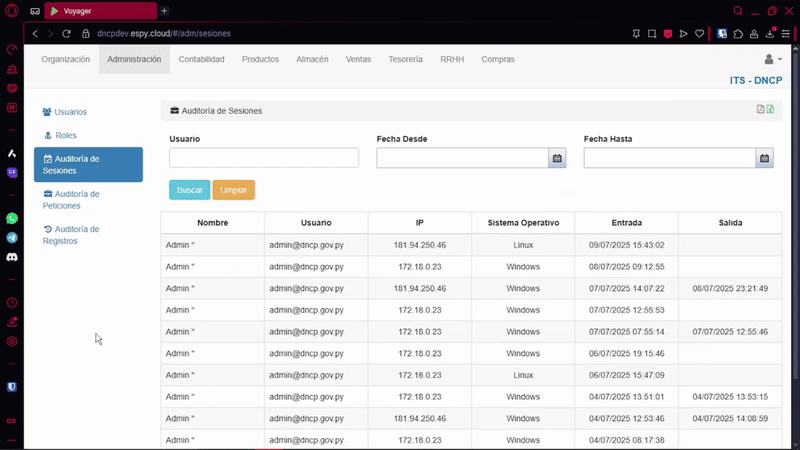Export sessions table as PDF
The image size is (800, 450).
point(760,110)
